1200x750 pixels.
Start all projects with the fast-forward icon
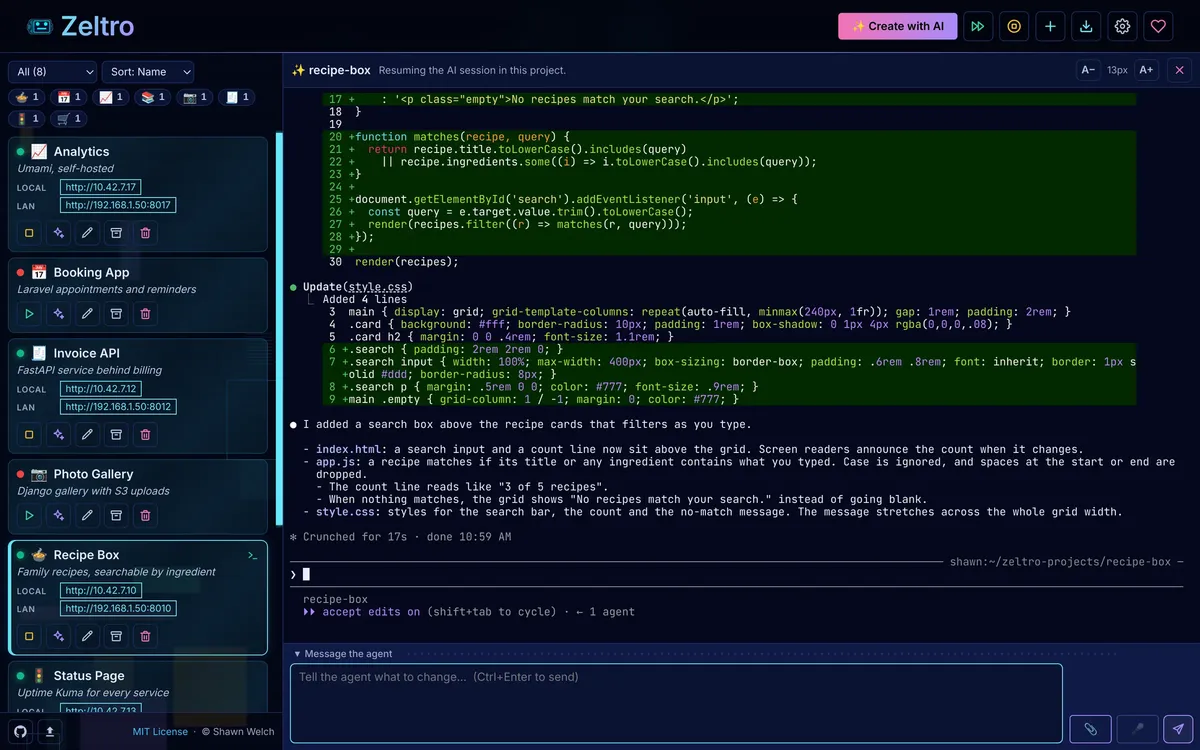tap(978, 27)
